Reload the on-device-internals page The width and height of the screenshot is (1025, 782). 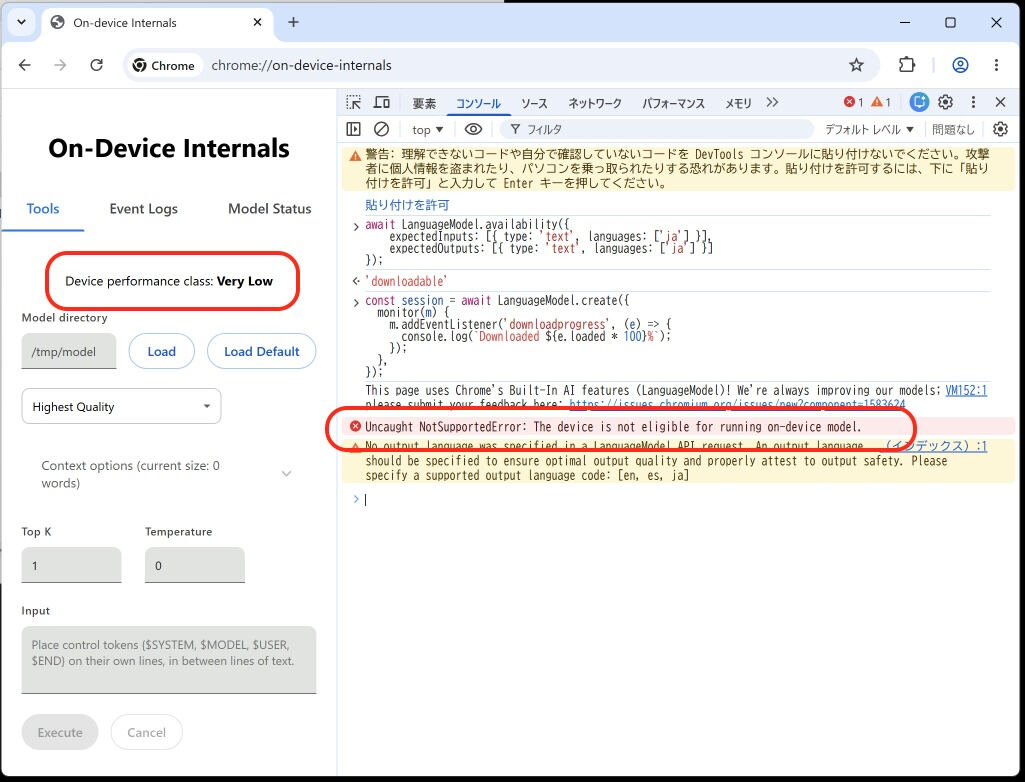pos(97,65)
